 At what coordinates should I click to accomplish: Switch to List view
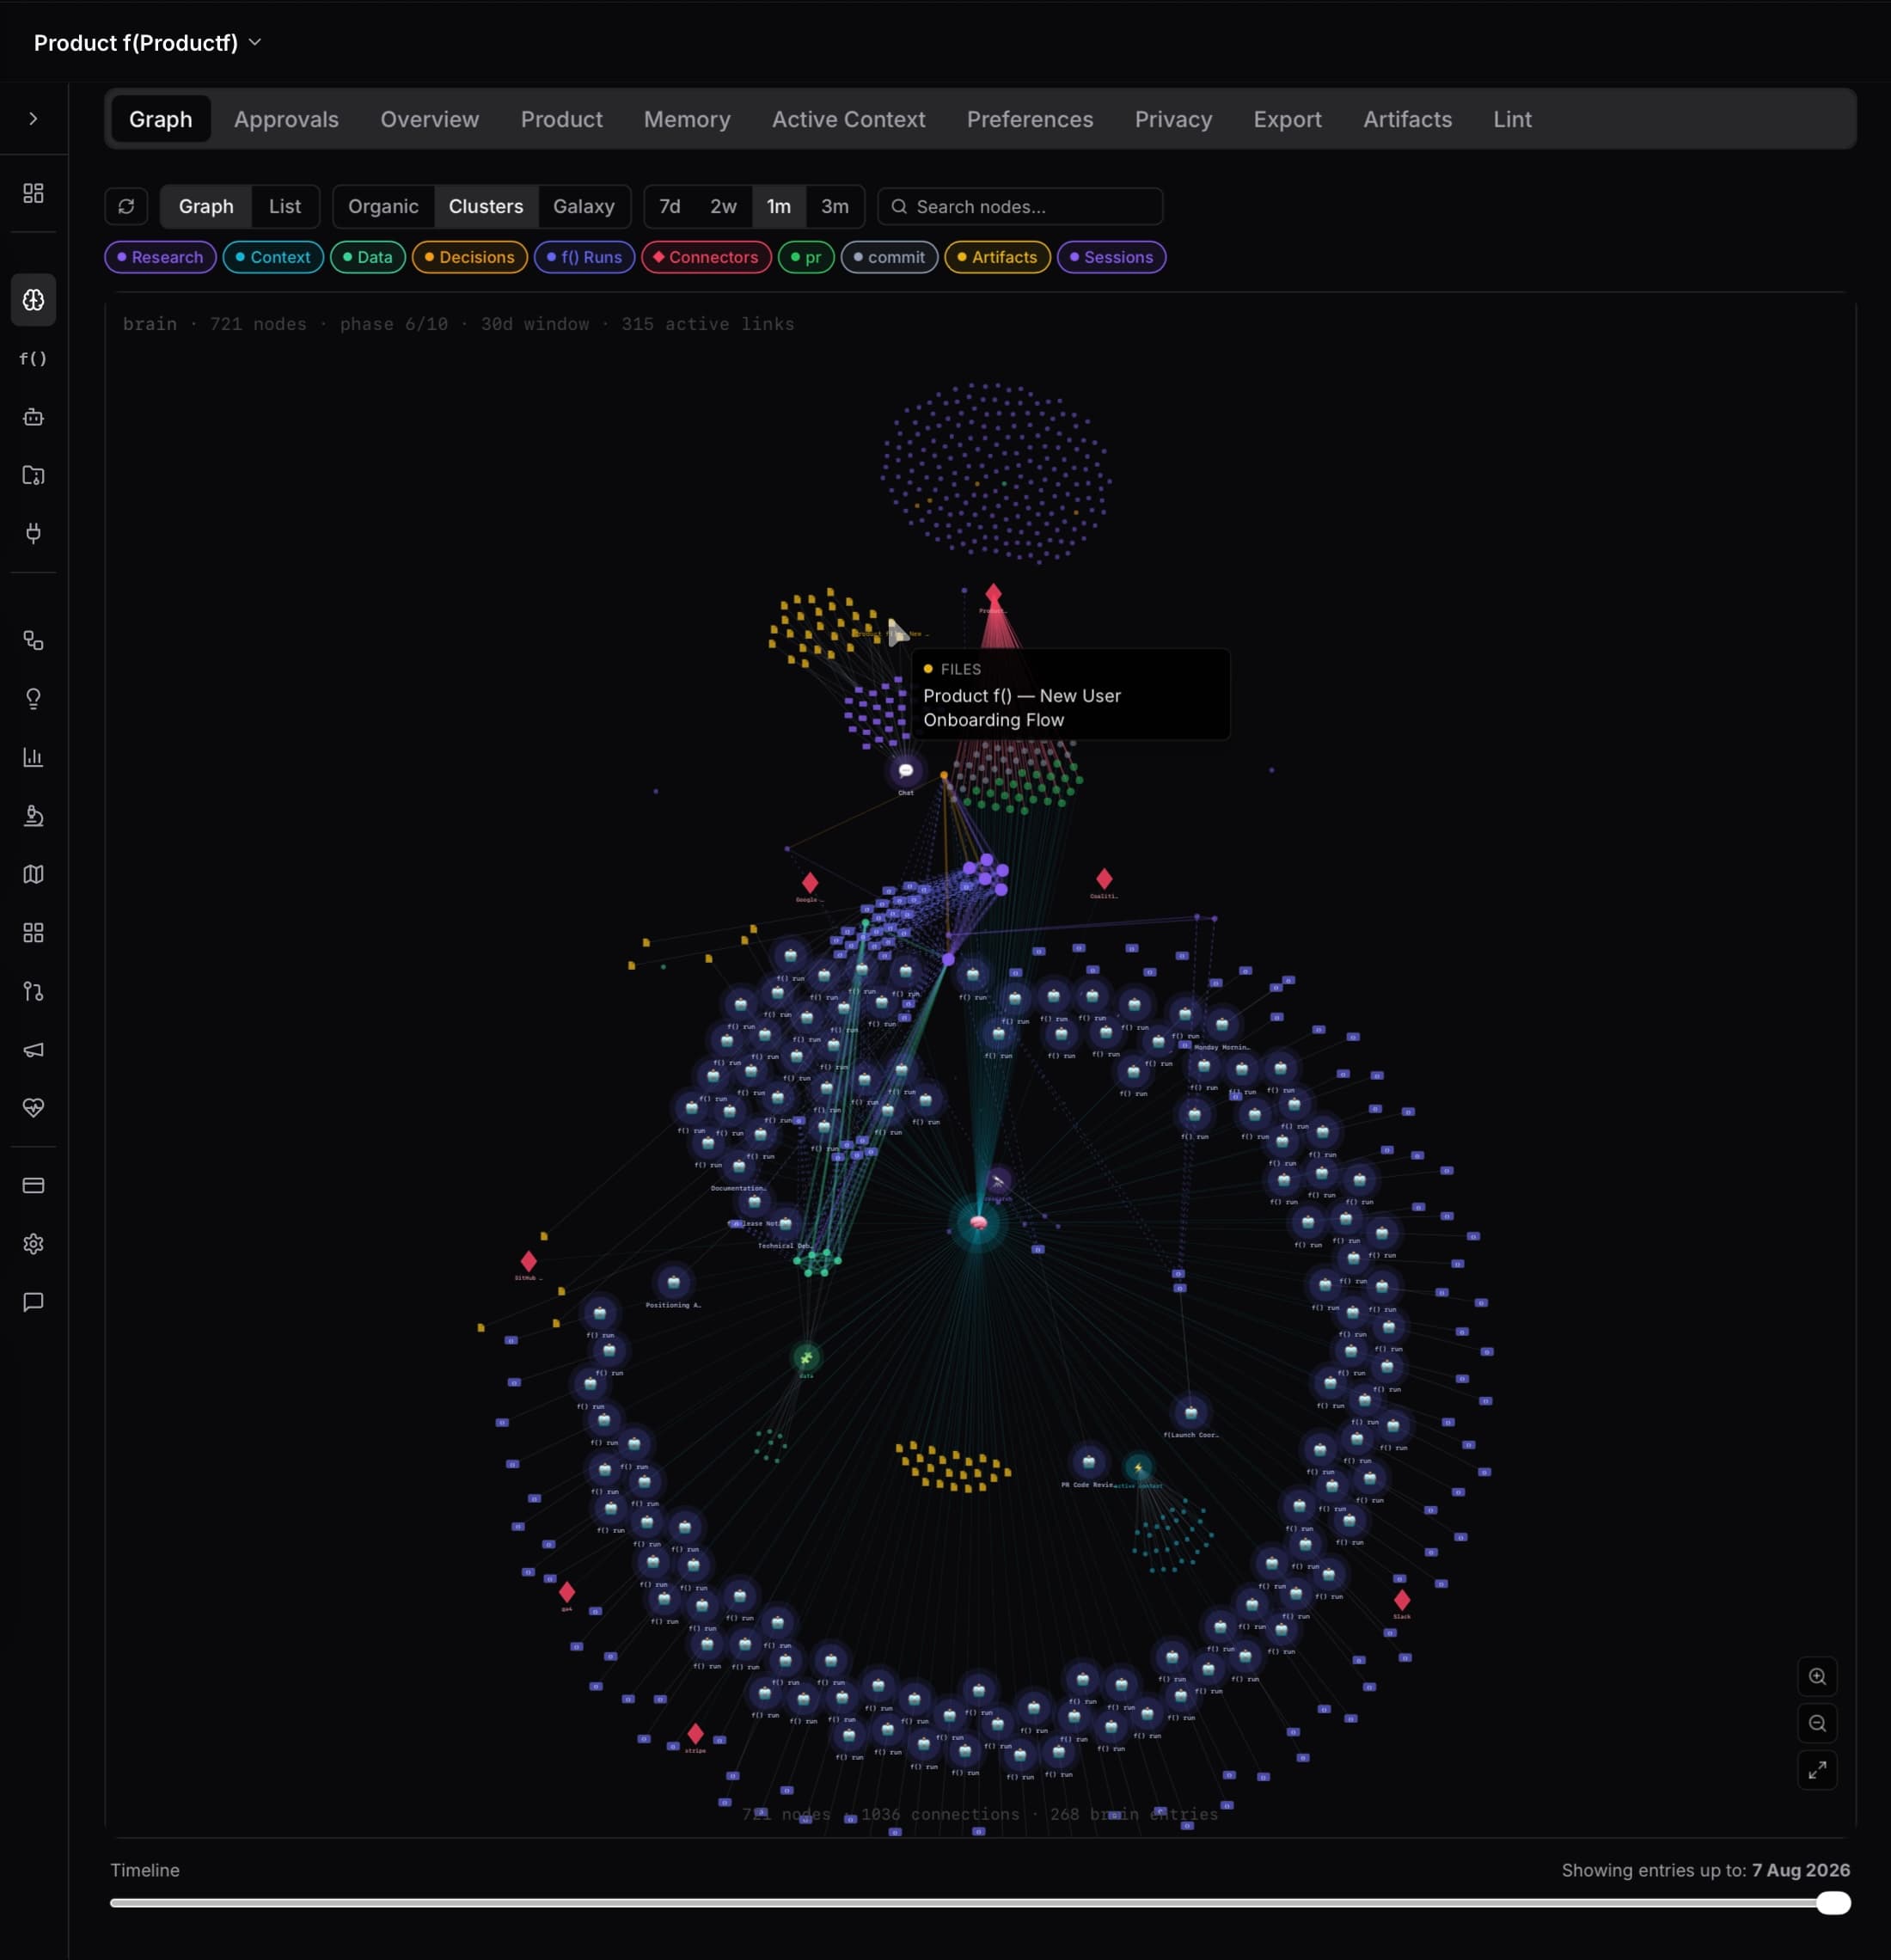point(284,206)
